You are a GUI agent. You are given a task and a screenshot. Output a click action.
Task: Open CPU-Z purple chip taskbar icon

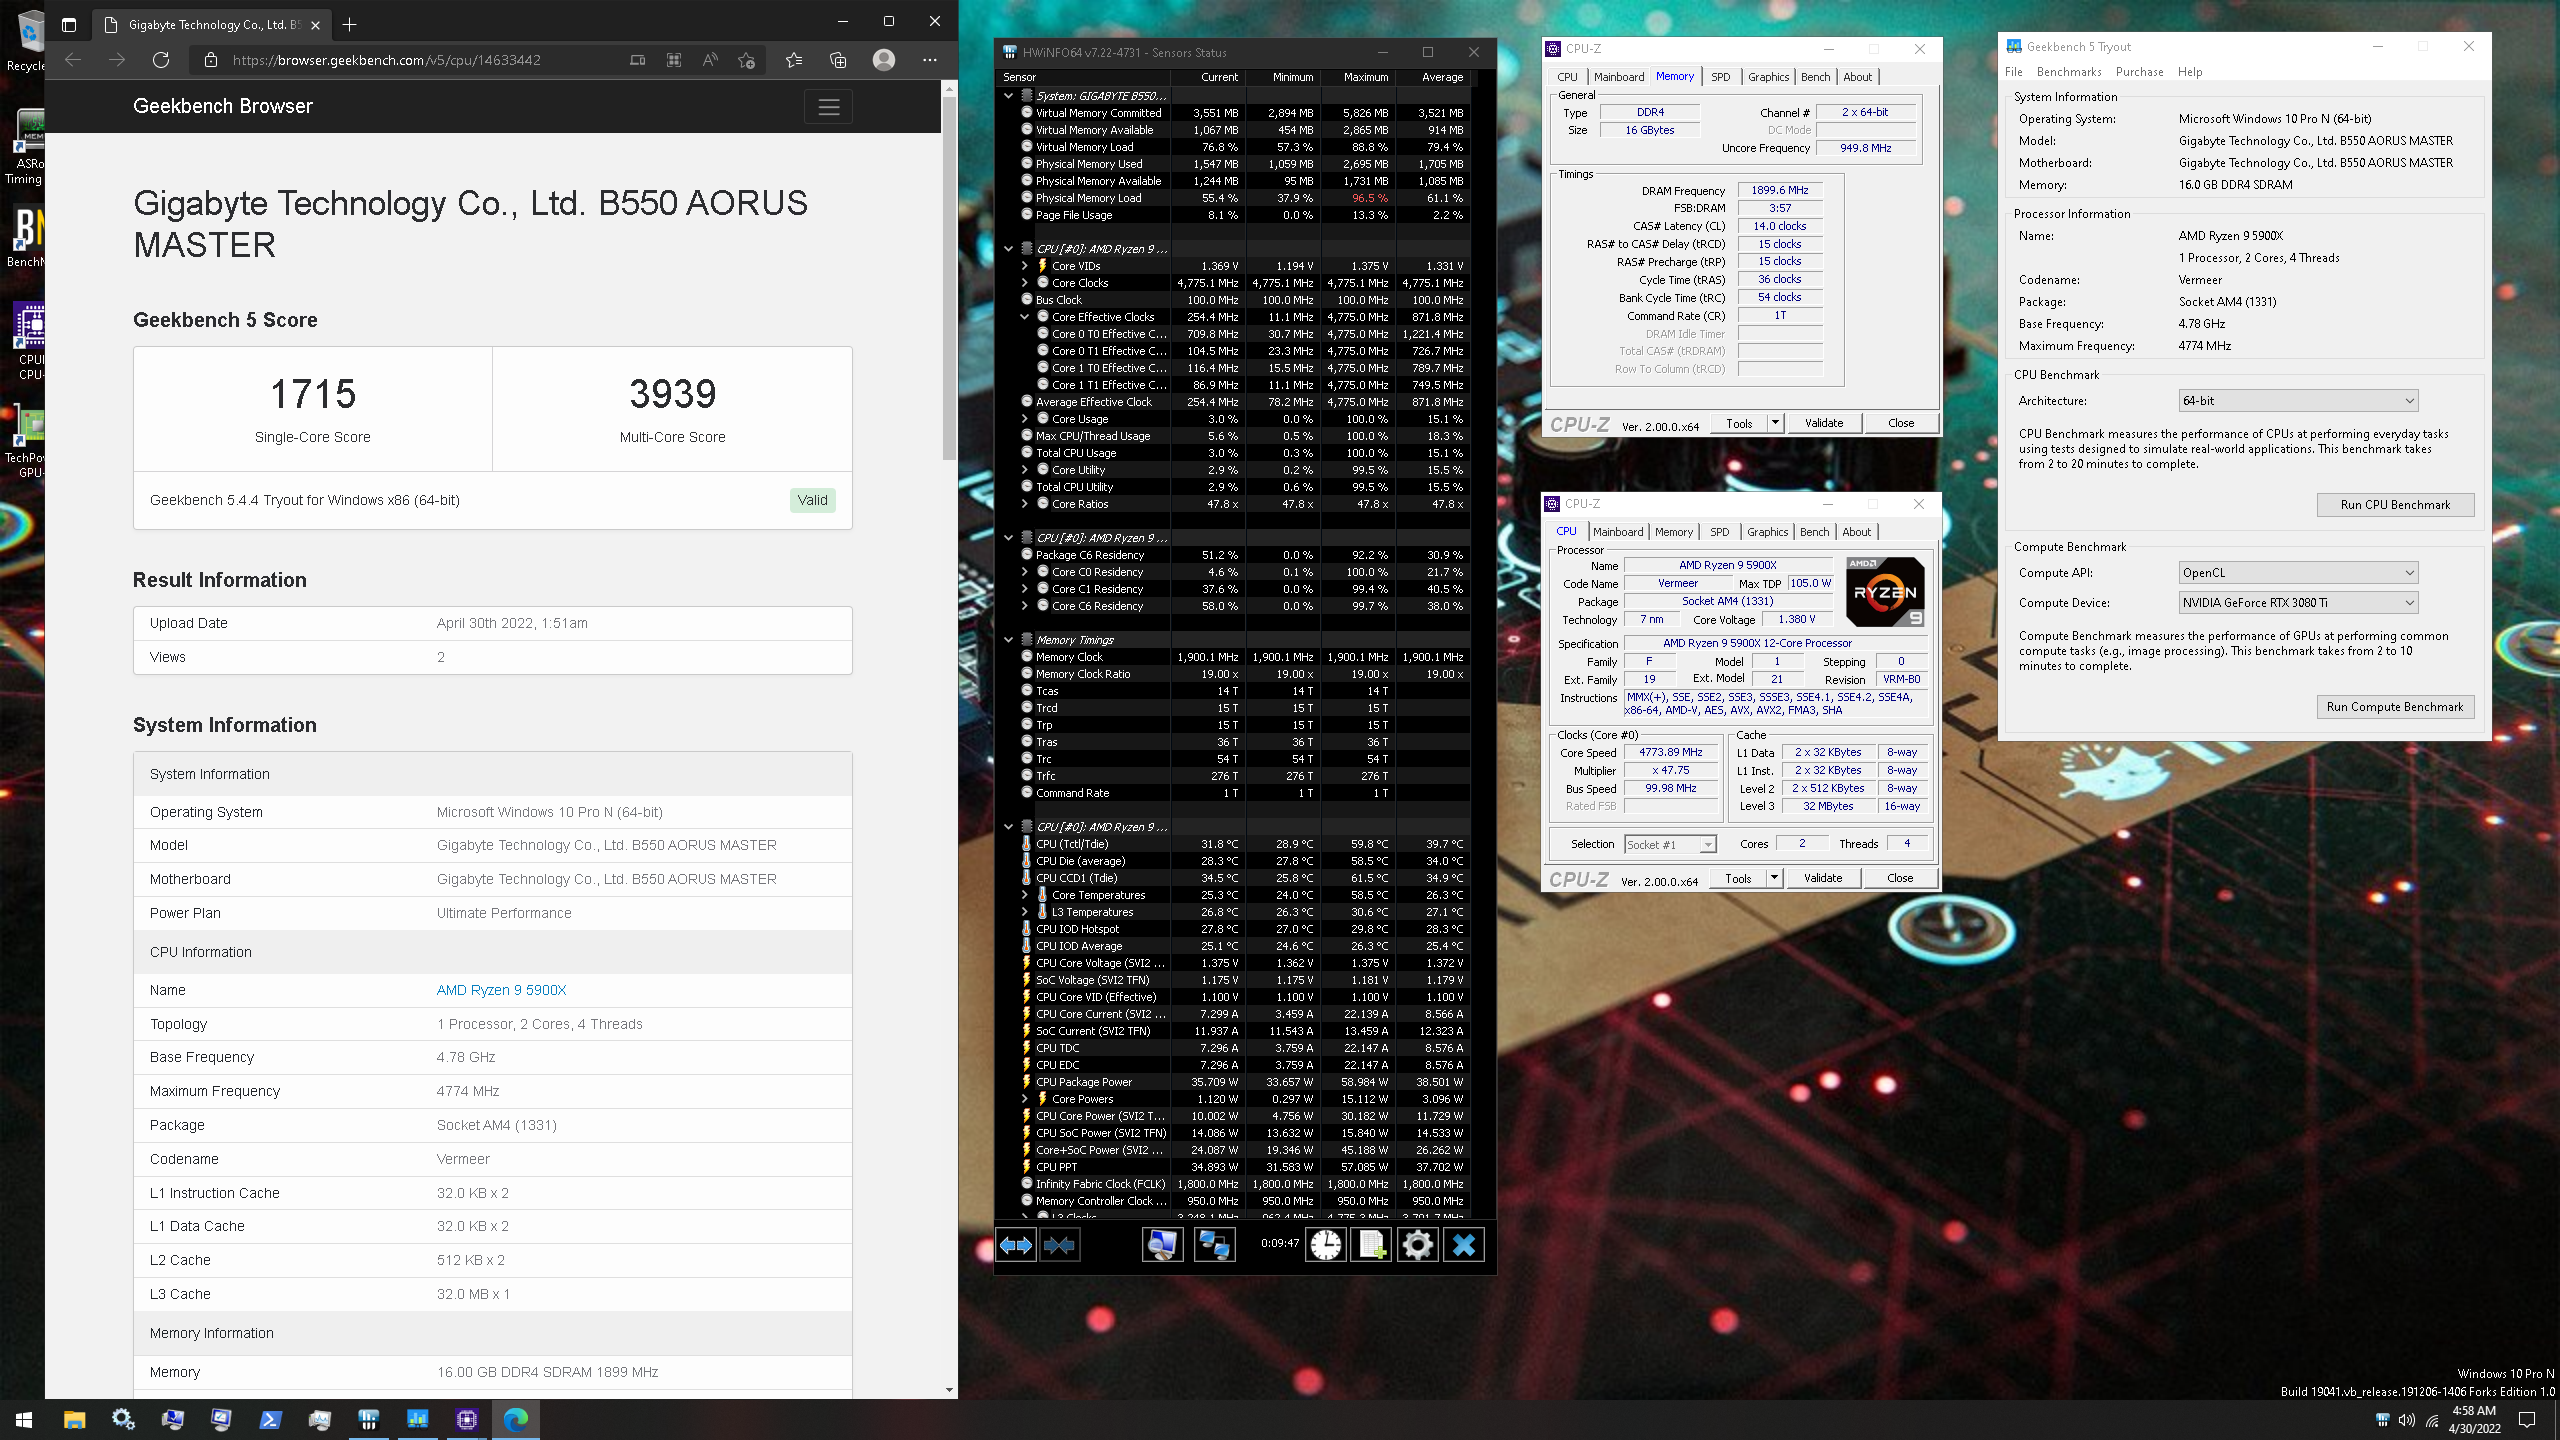466,1419
